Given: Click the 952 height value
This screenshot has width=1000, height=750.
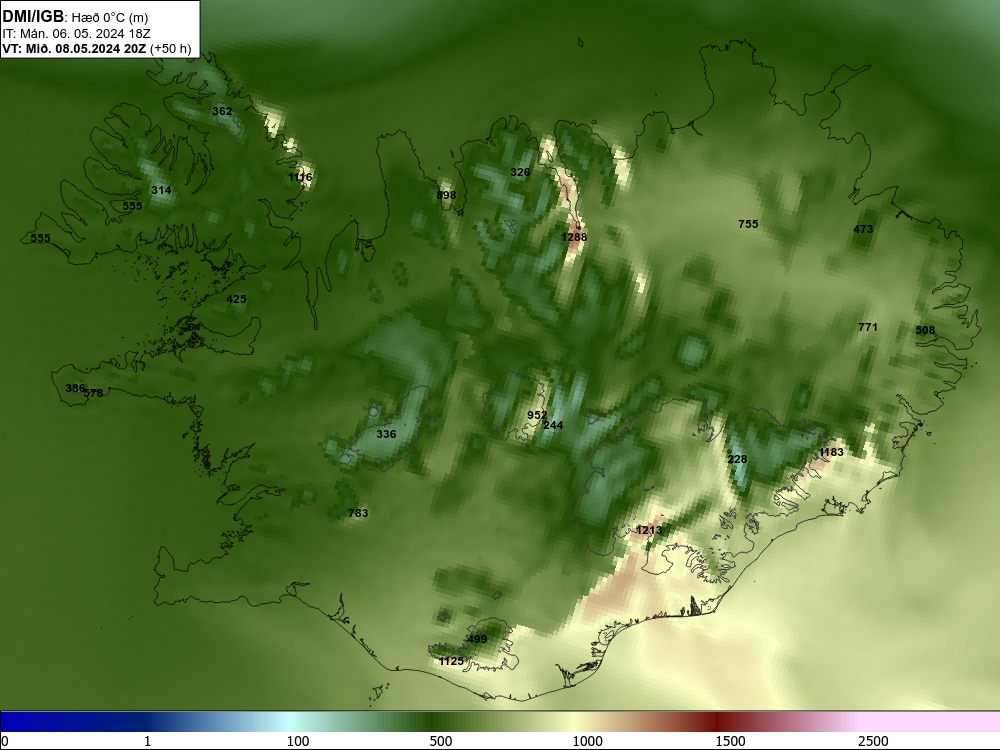Looking at the screenshot, I should (x=537, y=415).
